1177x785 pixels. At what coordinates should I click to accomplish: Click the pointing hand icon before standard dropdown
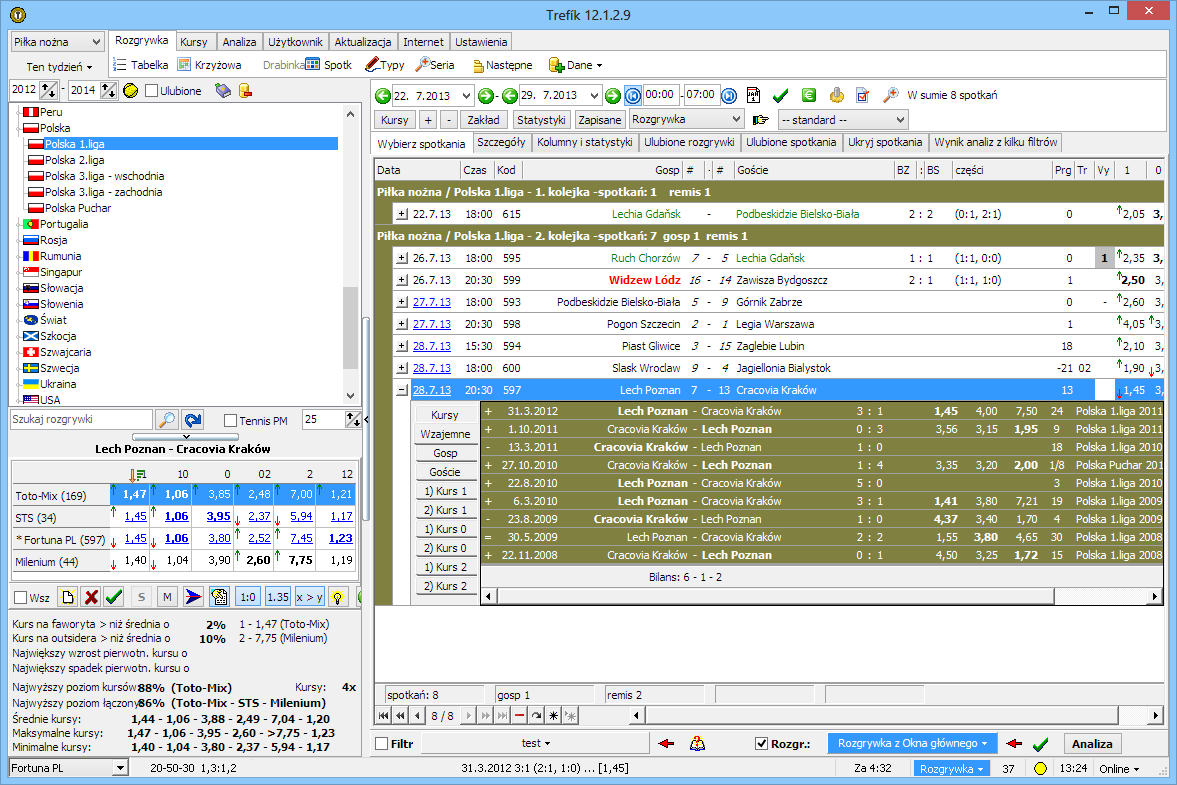click(760, 120)
